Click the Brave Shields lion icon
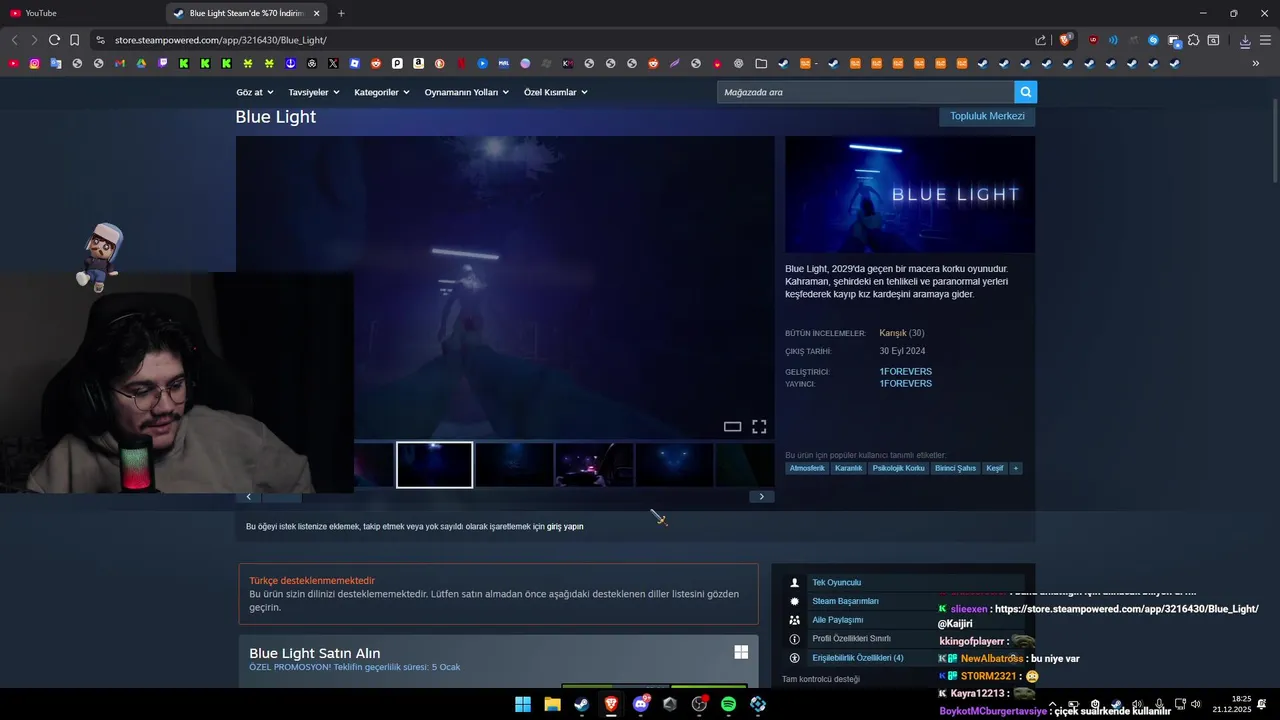This screenshot has height=720, width=1280. [1066, 40]
